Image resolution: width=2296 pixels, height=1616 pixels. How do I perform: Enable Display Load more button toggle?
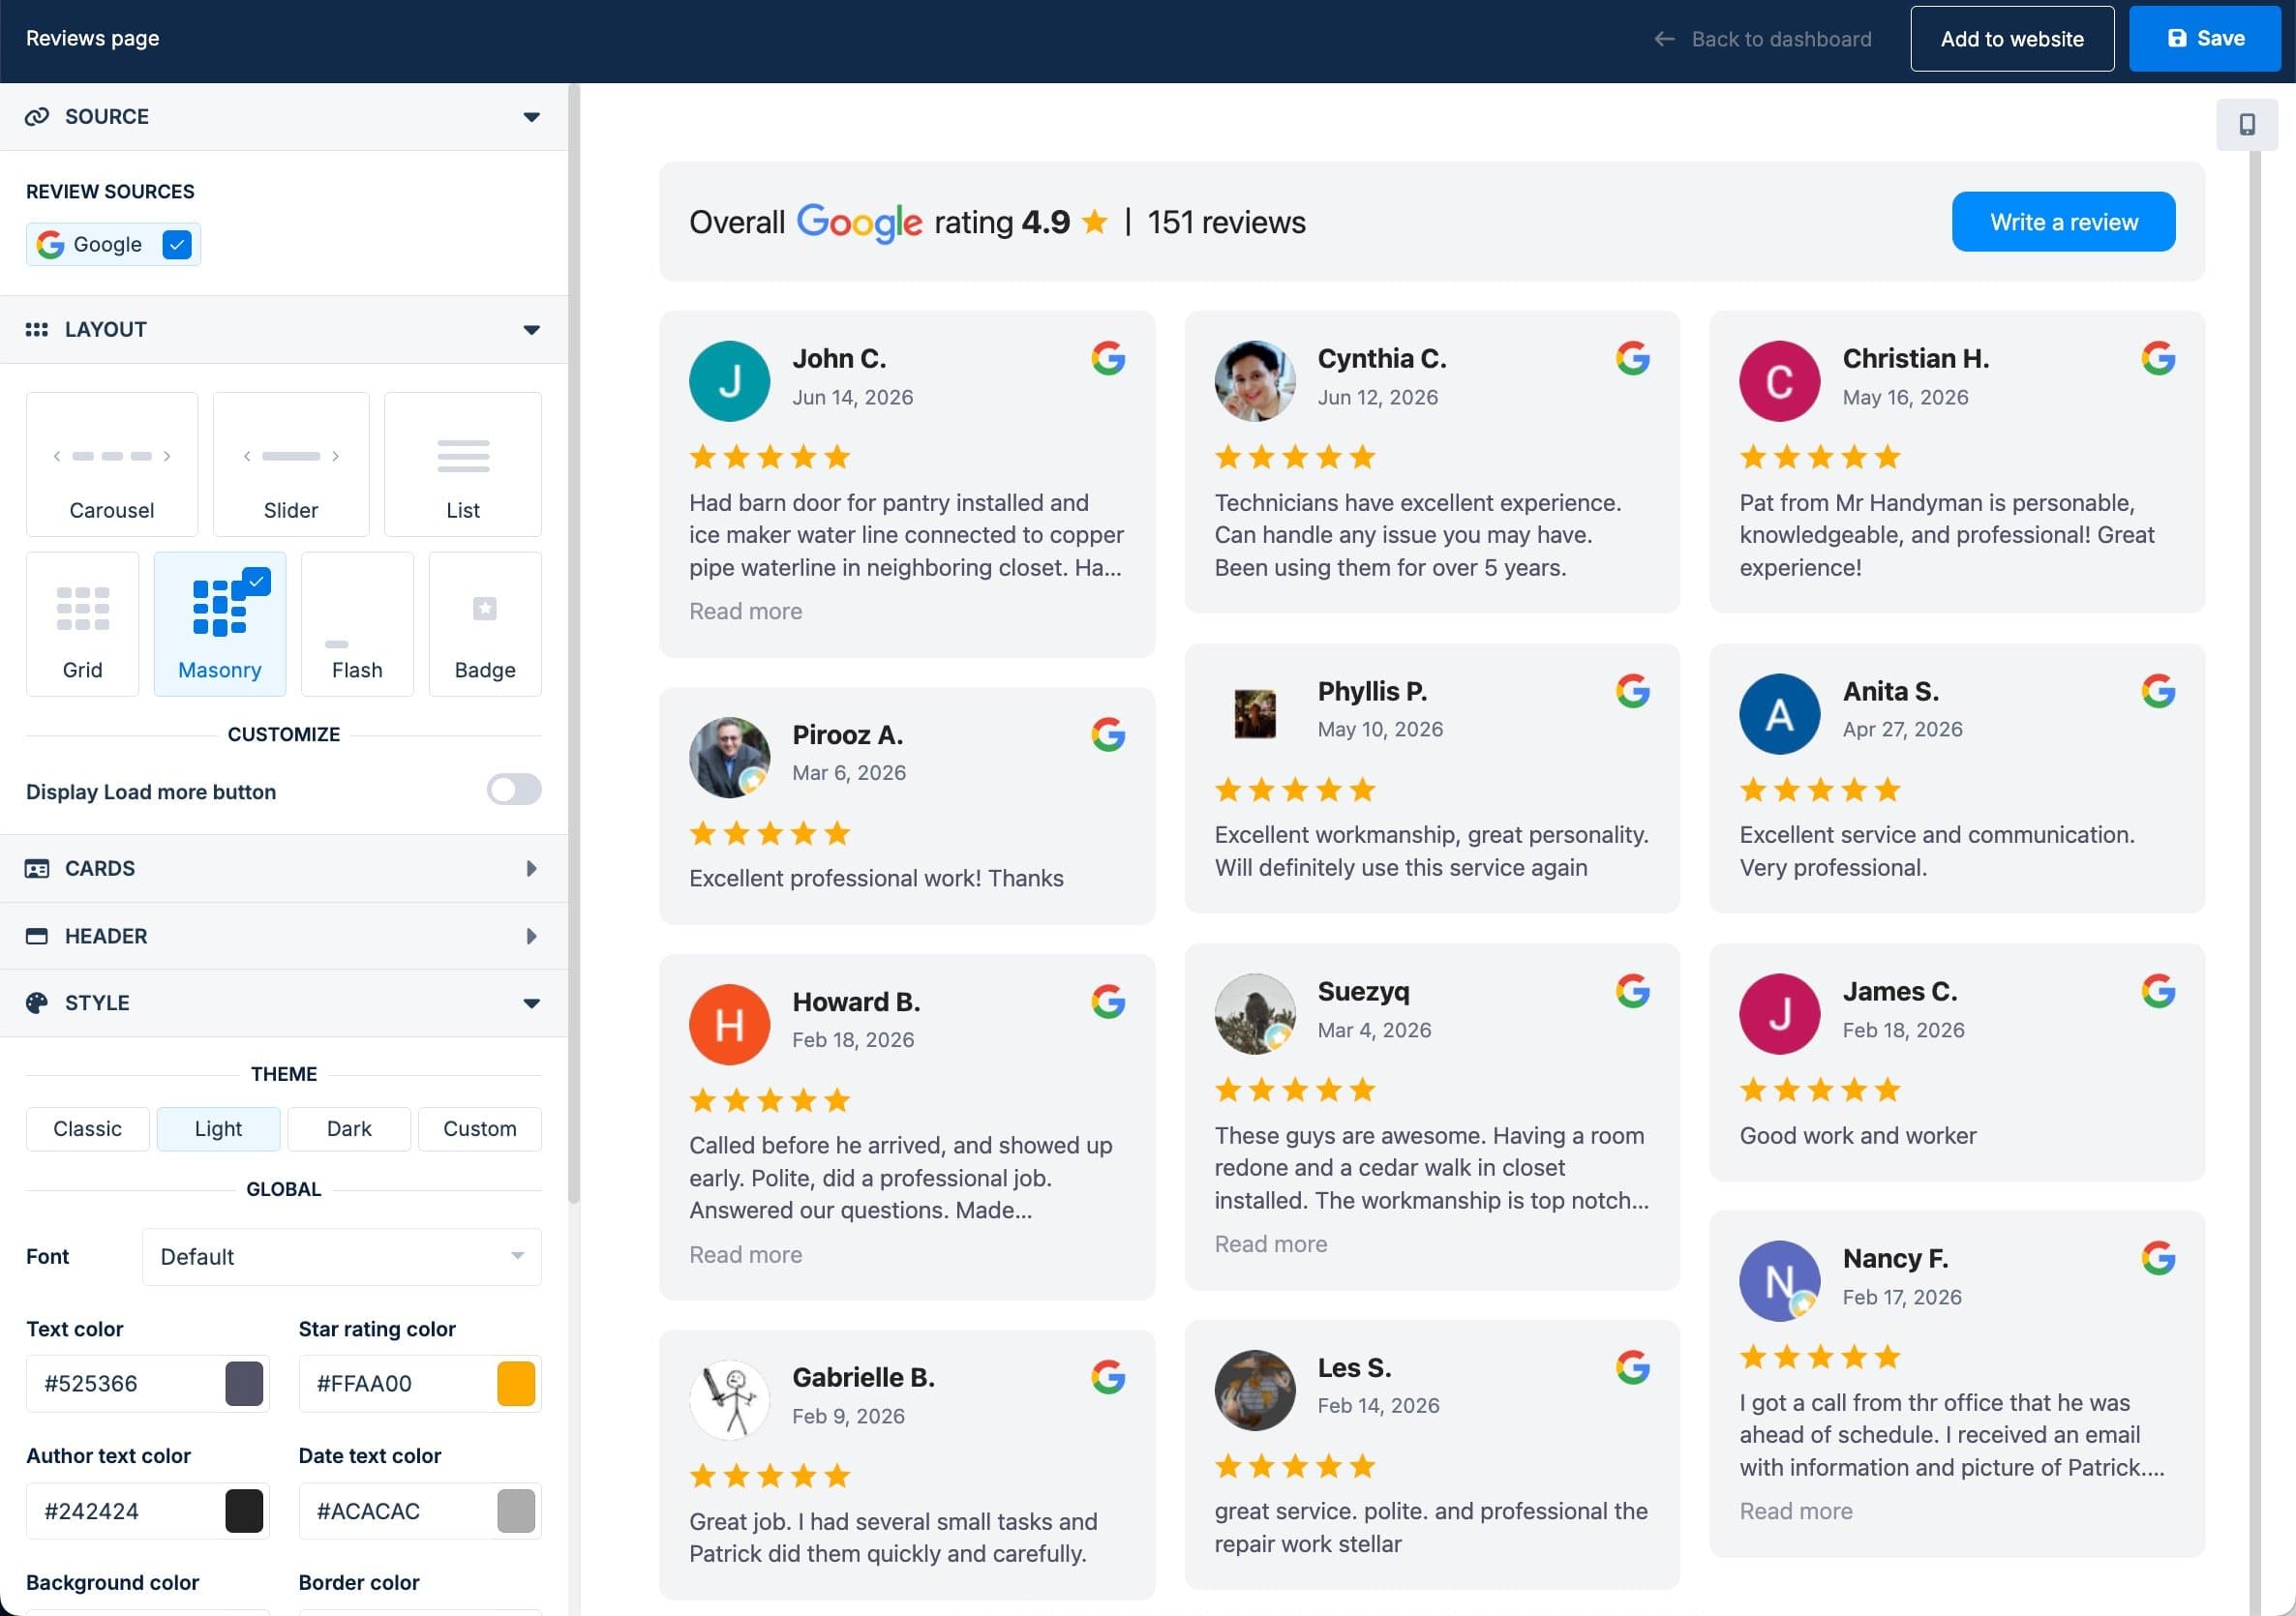tap(514, 790)
